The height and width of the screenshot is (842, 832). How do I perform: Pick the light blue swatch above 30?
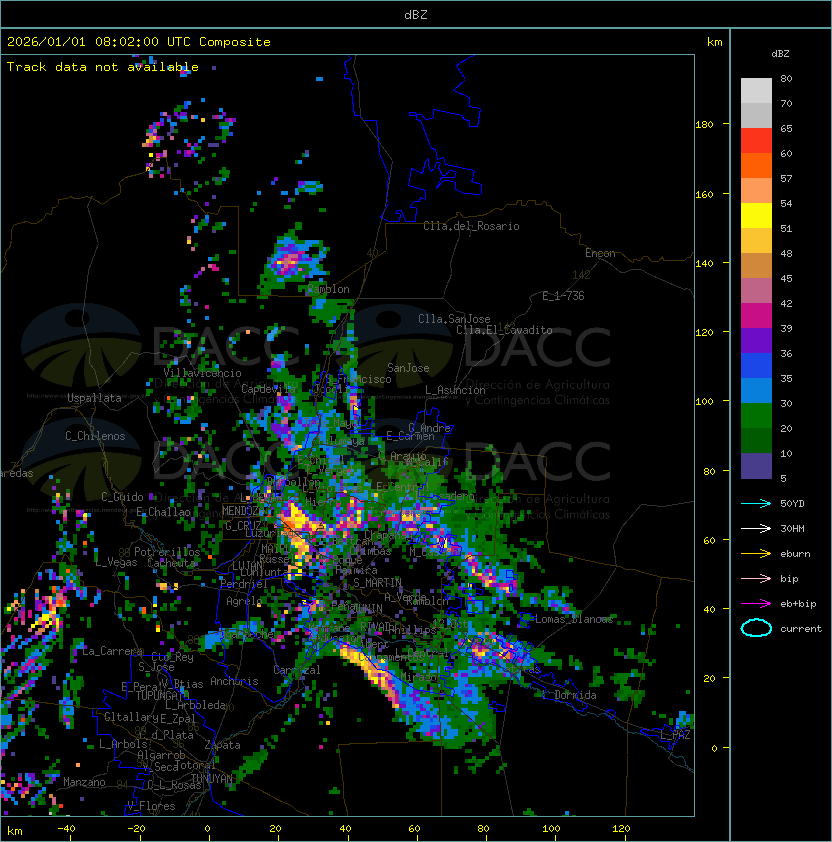coord(756,390)
